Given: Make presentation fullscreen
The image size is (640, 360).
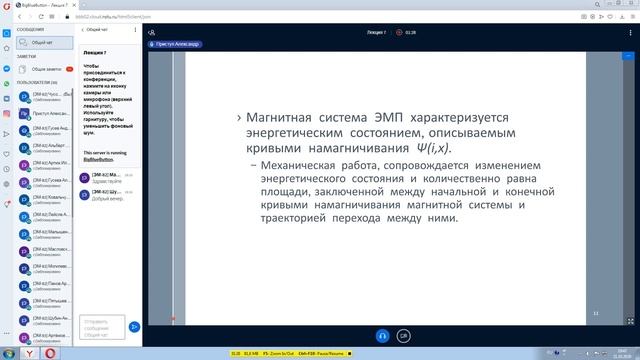Looking at the screenshot, I should click(631, 321).
